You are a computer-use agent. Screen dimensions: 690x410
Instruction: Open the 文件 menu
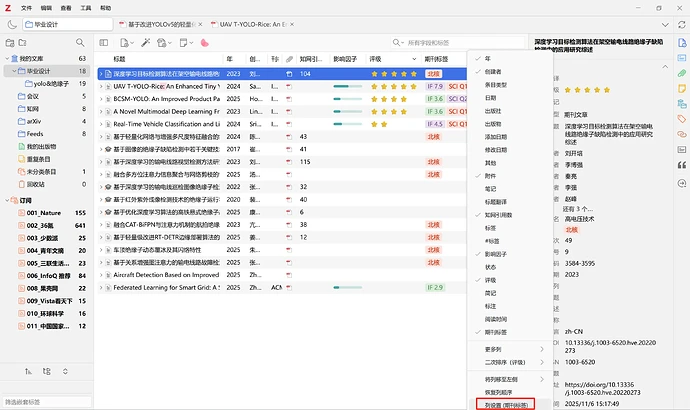(x=26, y=8)
